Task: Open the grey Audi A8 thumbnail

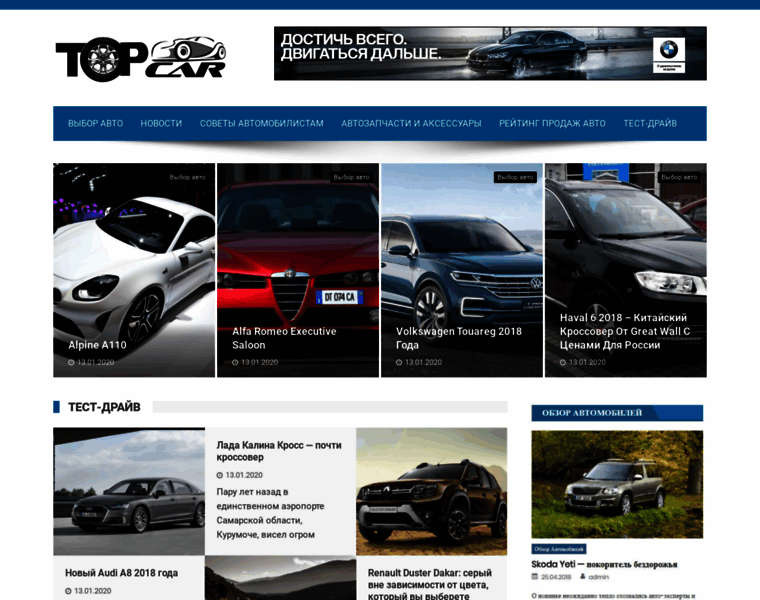Action: tap(129, 491)
